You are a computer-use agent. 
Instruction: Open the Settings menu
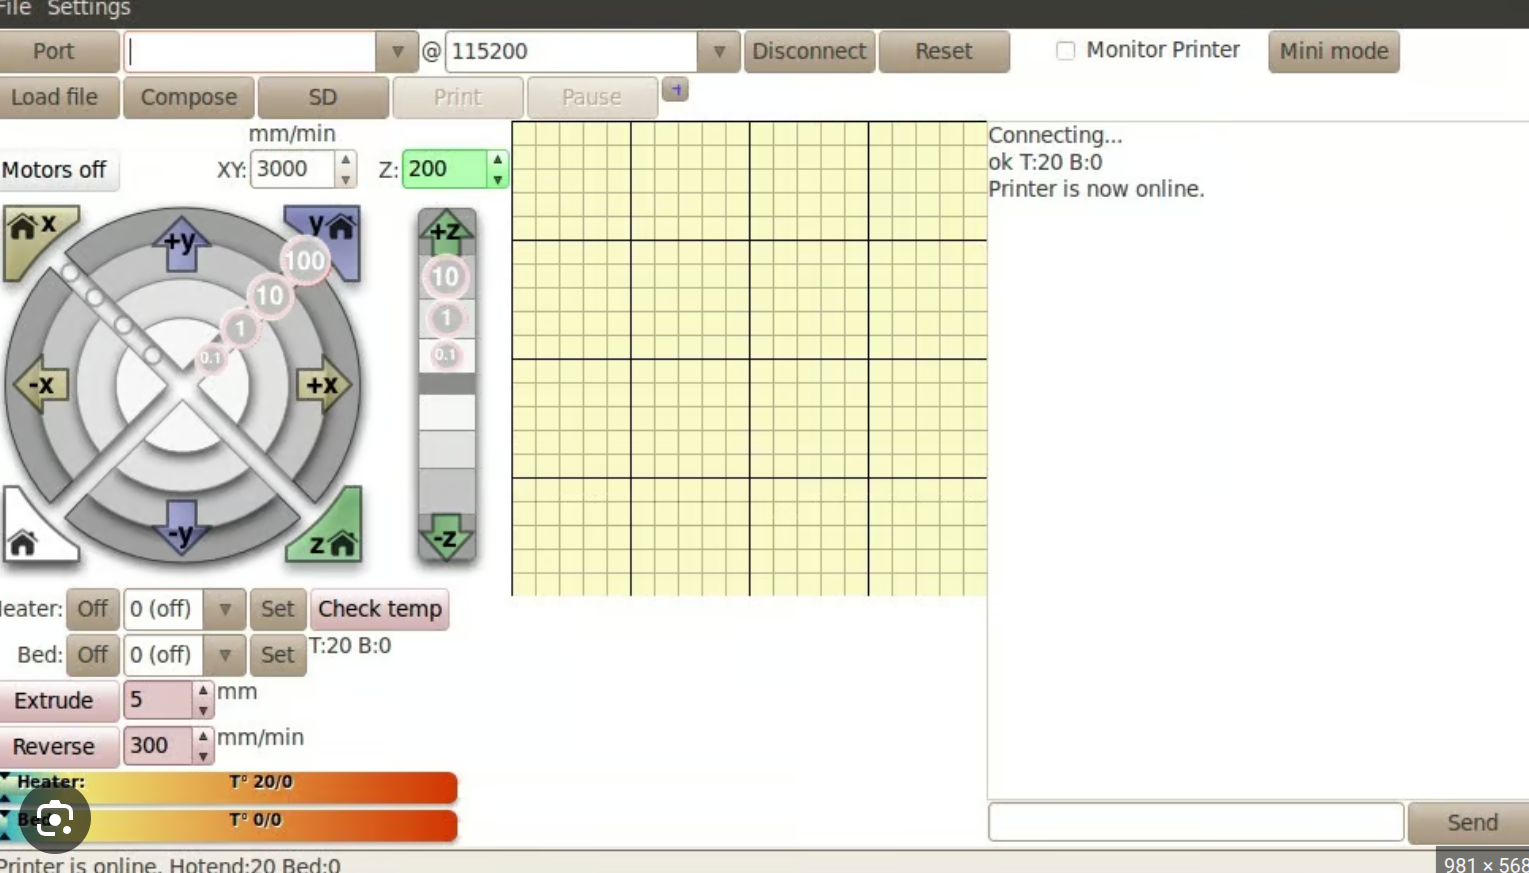[x=89, y=9]
